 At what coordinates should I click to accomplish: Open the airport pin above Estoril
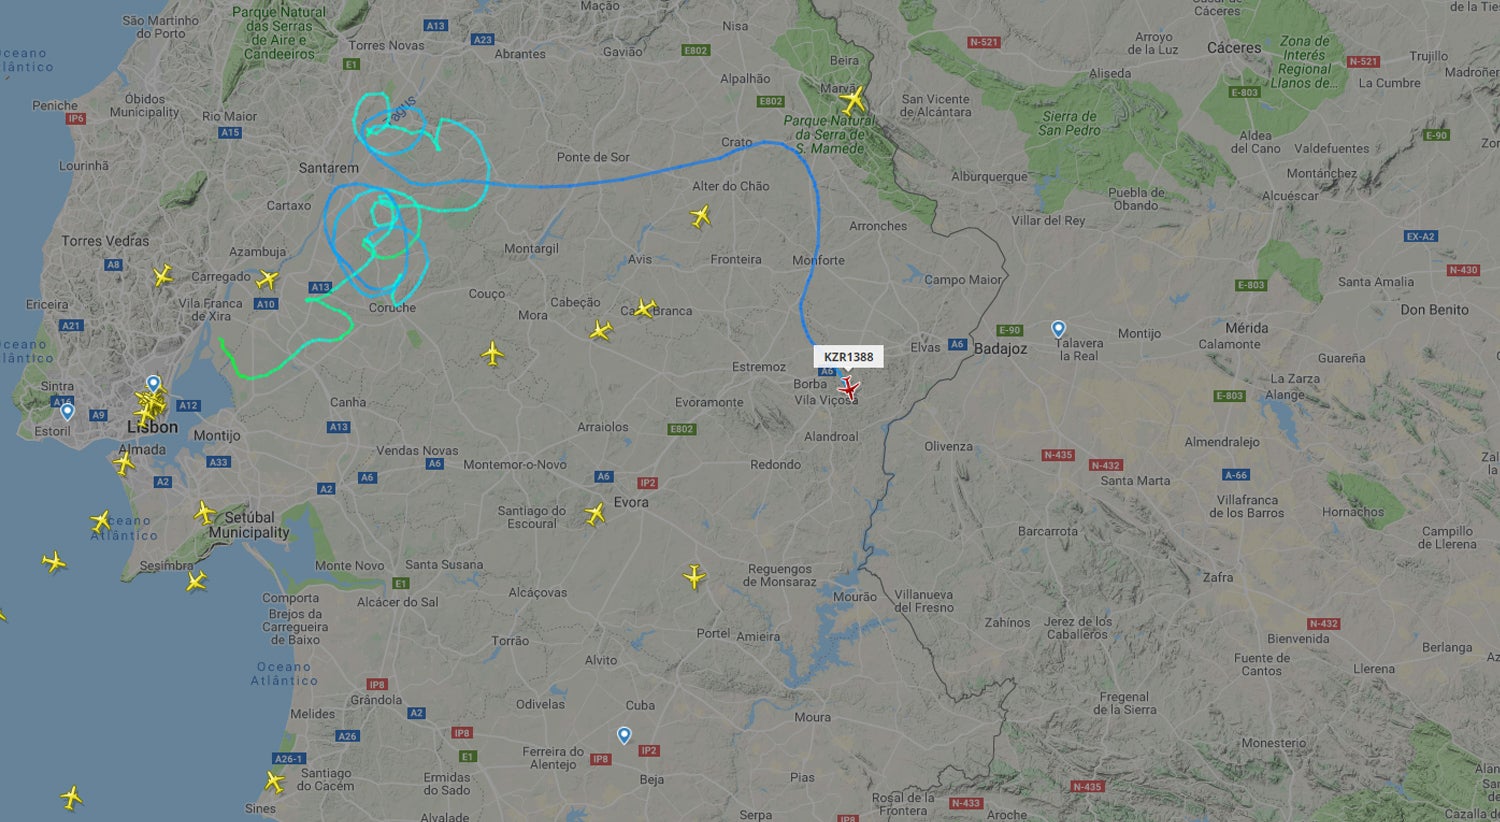coord(67,411)
